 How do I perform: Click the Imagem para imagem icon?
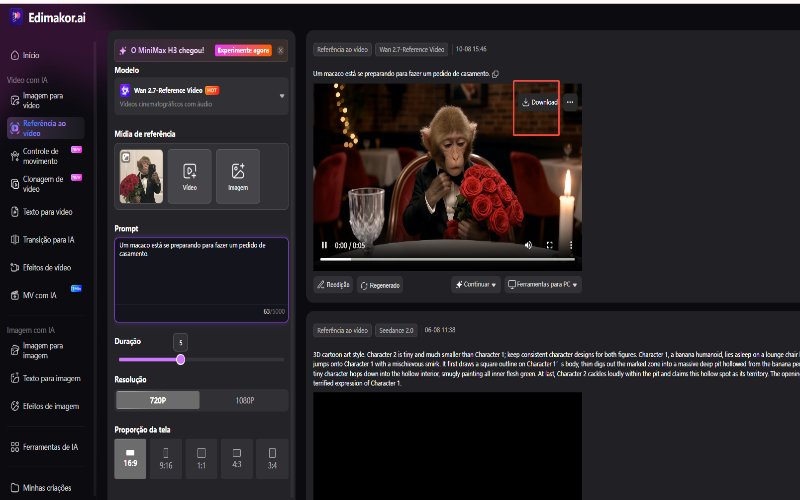click(x=15, y=351)
